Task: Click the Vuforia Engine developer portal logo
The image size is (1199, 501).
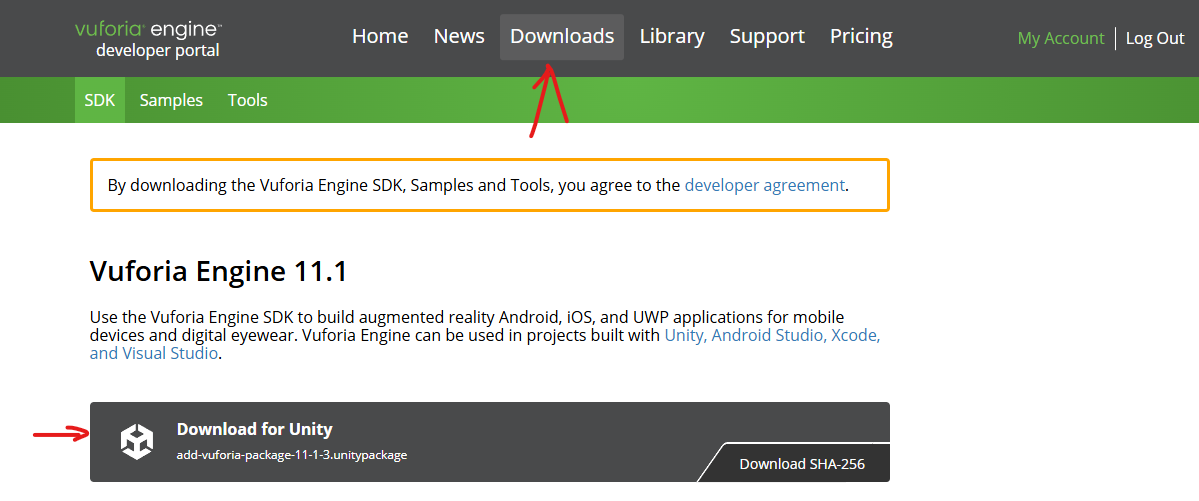Action: [x=148, y=39]
